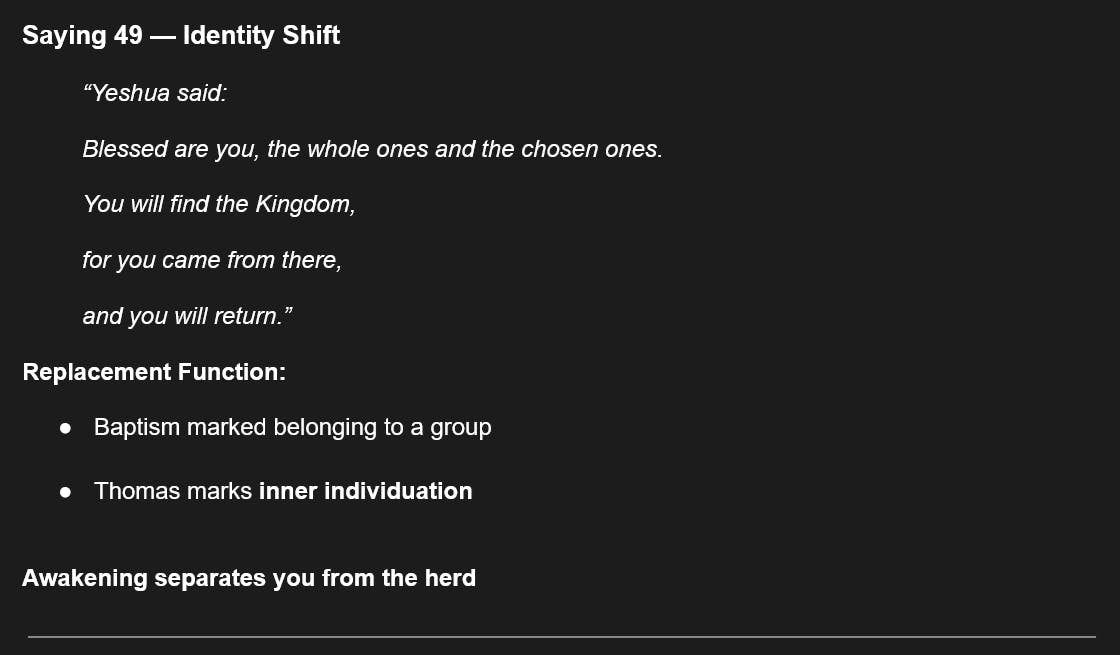Click the line "Awakening separates you from the herd"
The image size is (1120, 655).
click(249, 578)
